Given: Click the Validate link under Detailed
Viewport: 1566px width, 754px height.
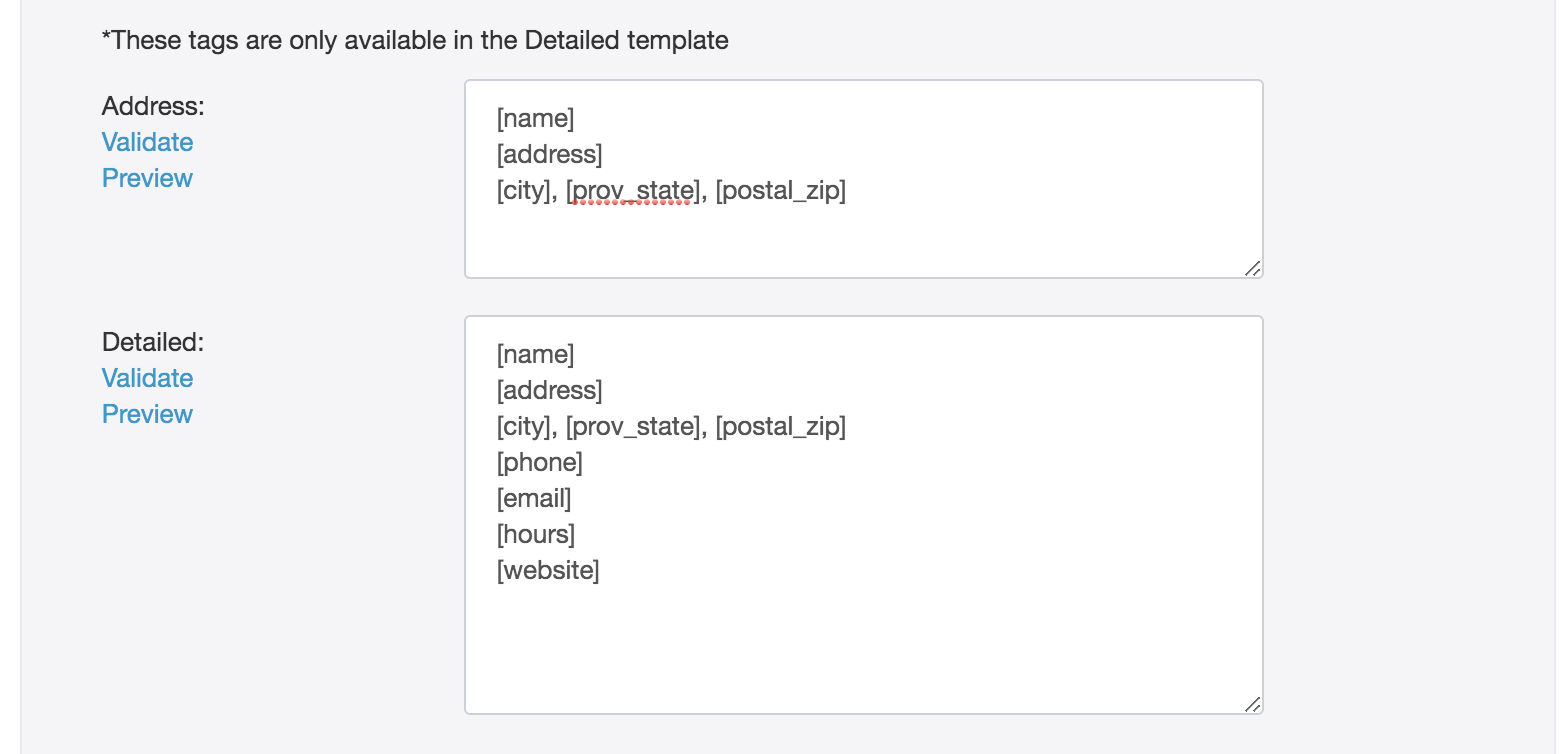Looking at the screenshot, I should [x=147, y=378].
